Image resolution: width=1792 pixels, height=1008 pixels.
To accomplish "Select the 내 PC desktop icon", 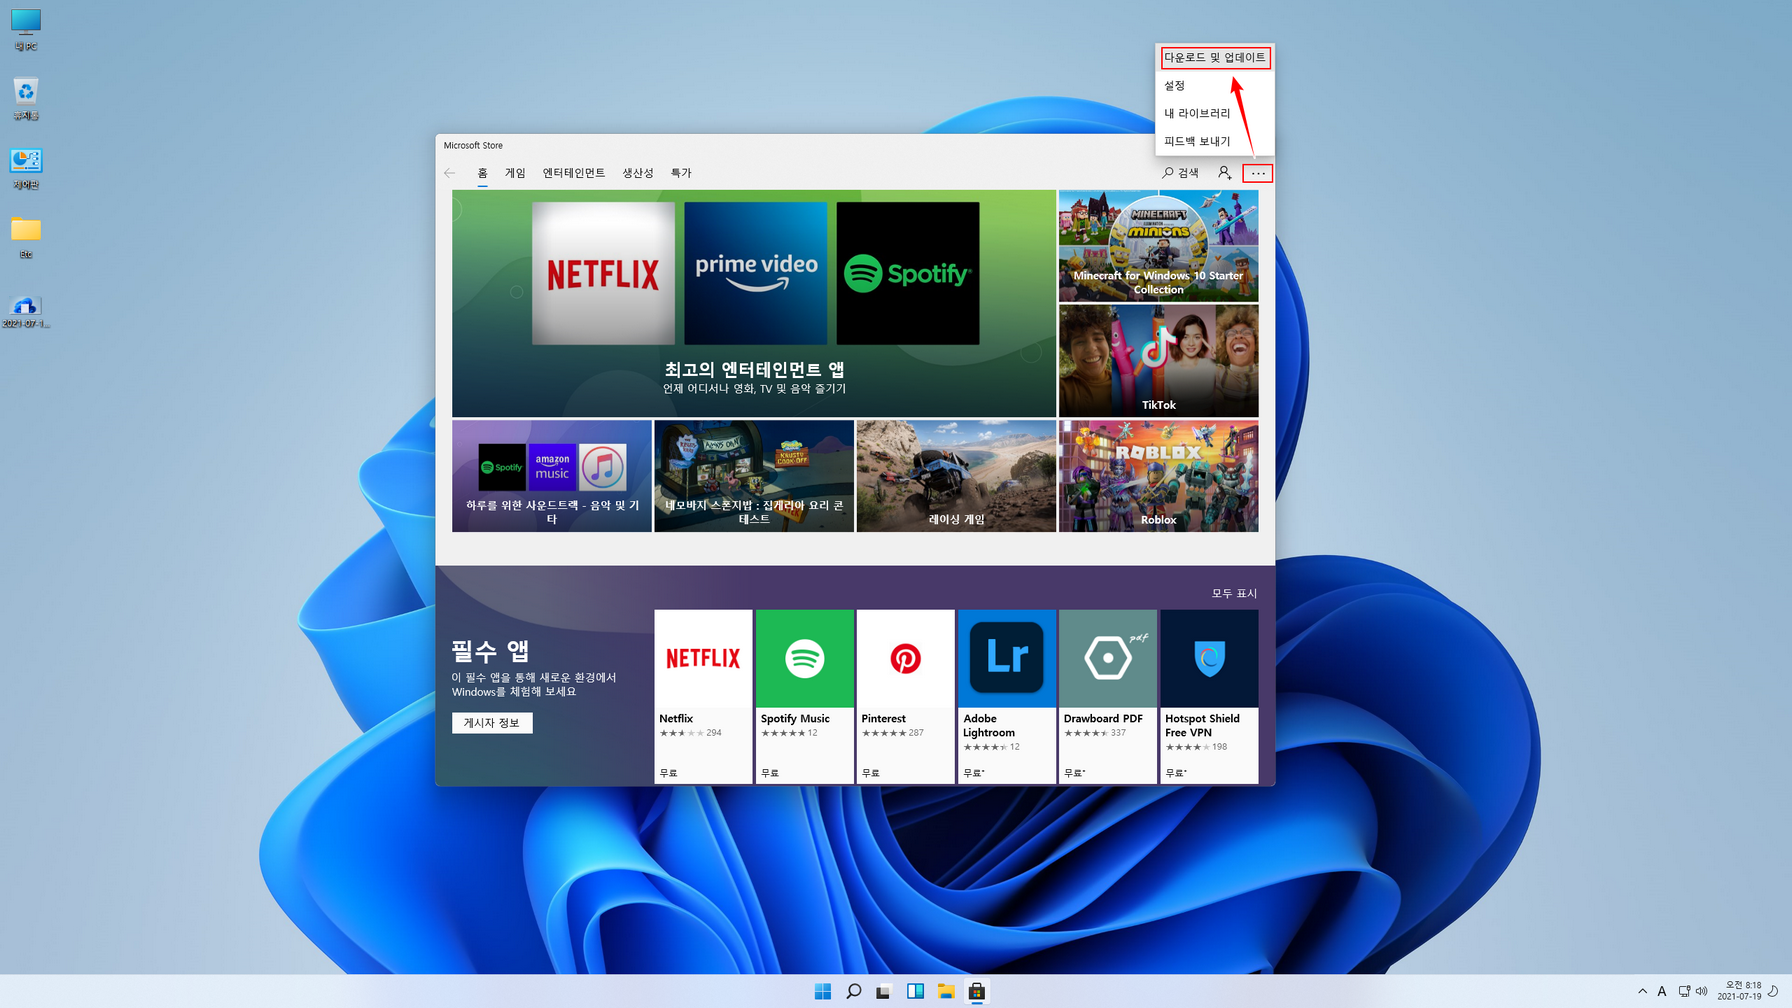I will click(x=26, y=30).
